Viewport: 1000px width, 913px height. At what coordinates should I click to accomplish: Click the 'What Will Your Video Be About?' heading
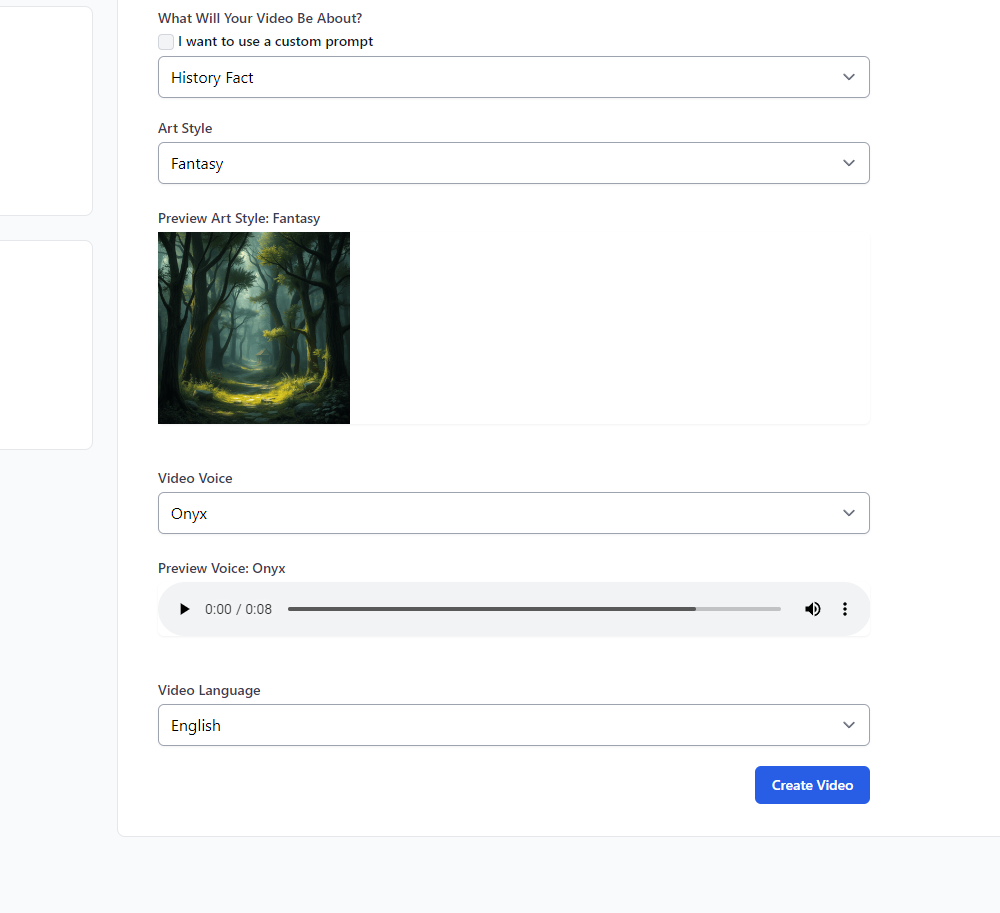(260, 18)
